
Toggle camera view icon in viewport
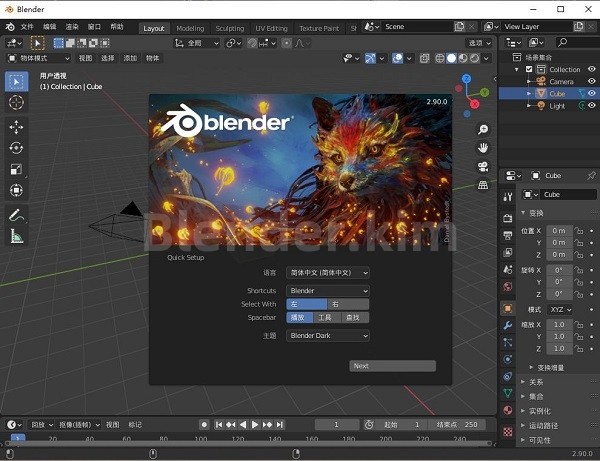[483, 166]
